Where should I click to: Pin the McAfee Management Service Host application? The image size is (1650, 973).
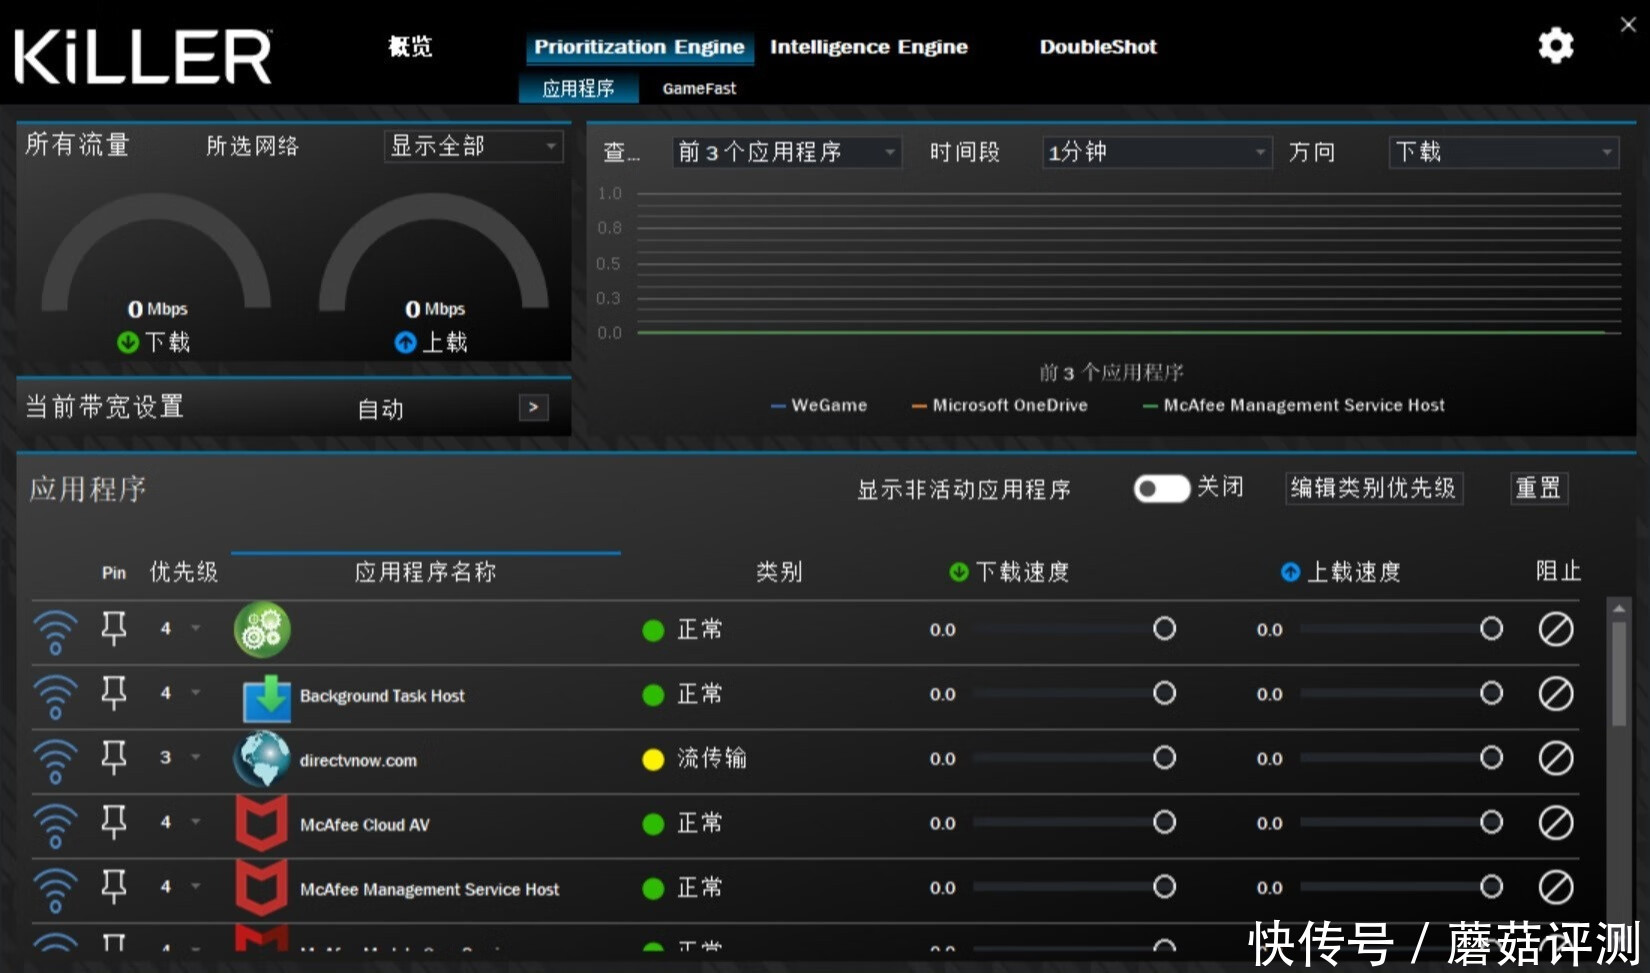tap(114, 886)
